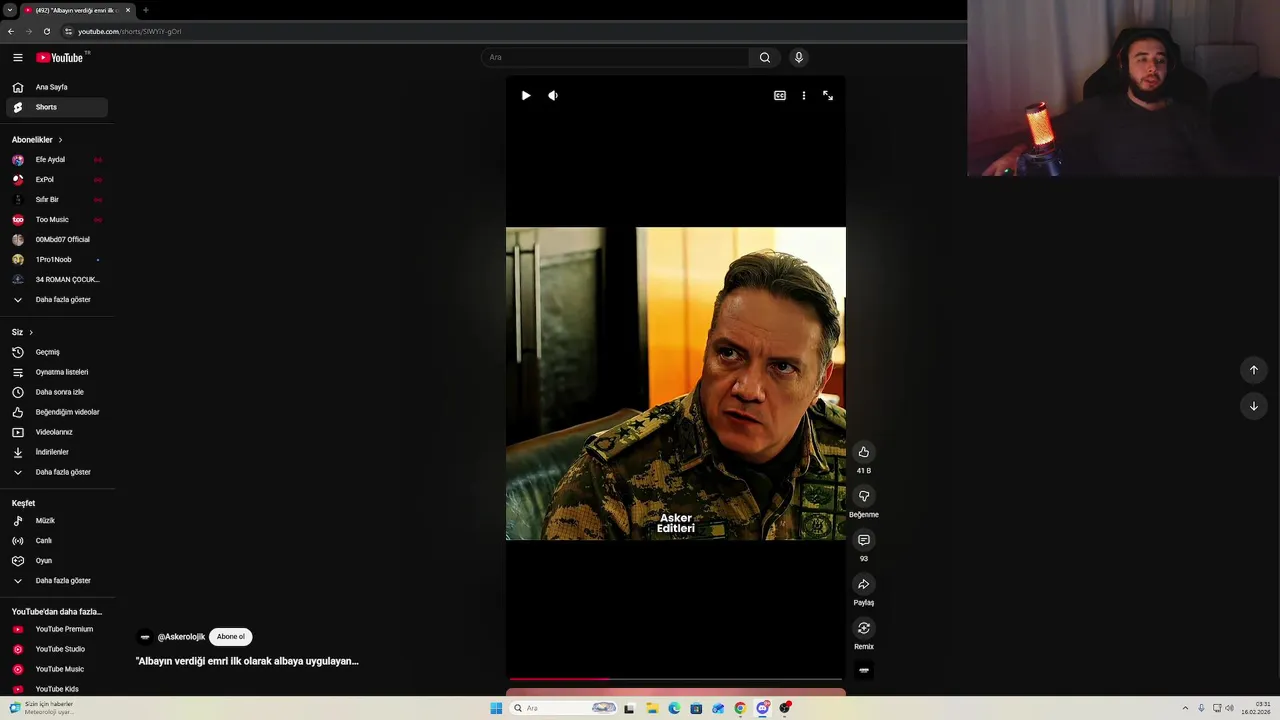Open the Windows Start menu

tap(496, 708)
